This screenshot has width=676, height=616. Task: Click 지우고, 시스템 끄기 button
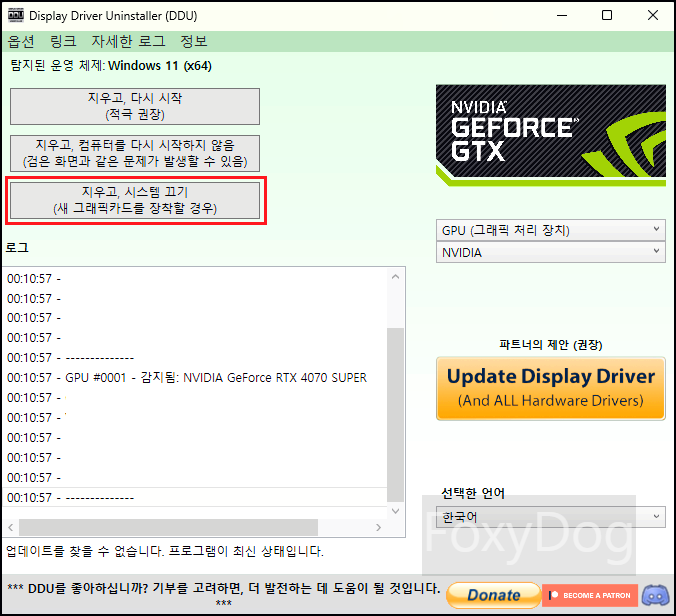pos(135,200)
